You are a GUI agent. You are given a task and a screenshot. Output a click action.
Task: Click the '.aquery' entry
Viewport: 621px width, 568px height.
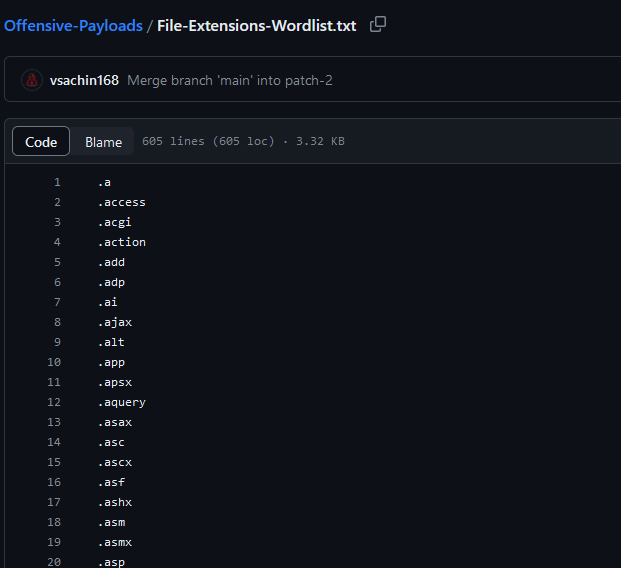click(122, 402)
